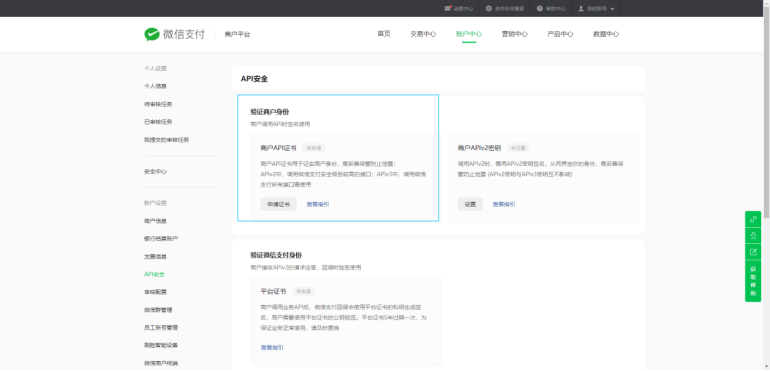The width and height of the screenshot is (770, 371).
Task: Click the 个人设置 sidebar group label
Action: coord(155,68)
